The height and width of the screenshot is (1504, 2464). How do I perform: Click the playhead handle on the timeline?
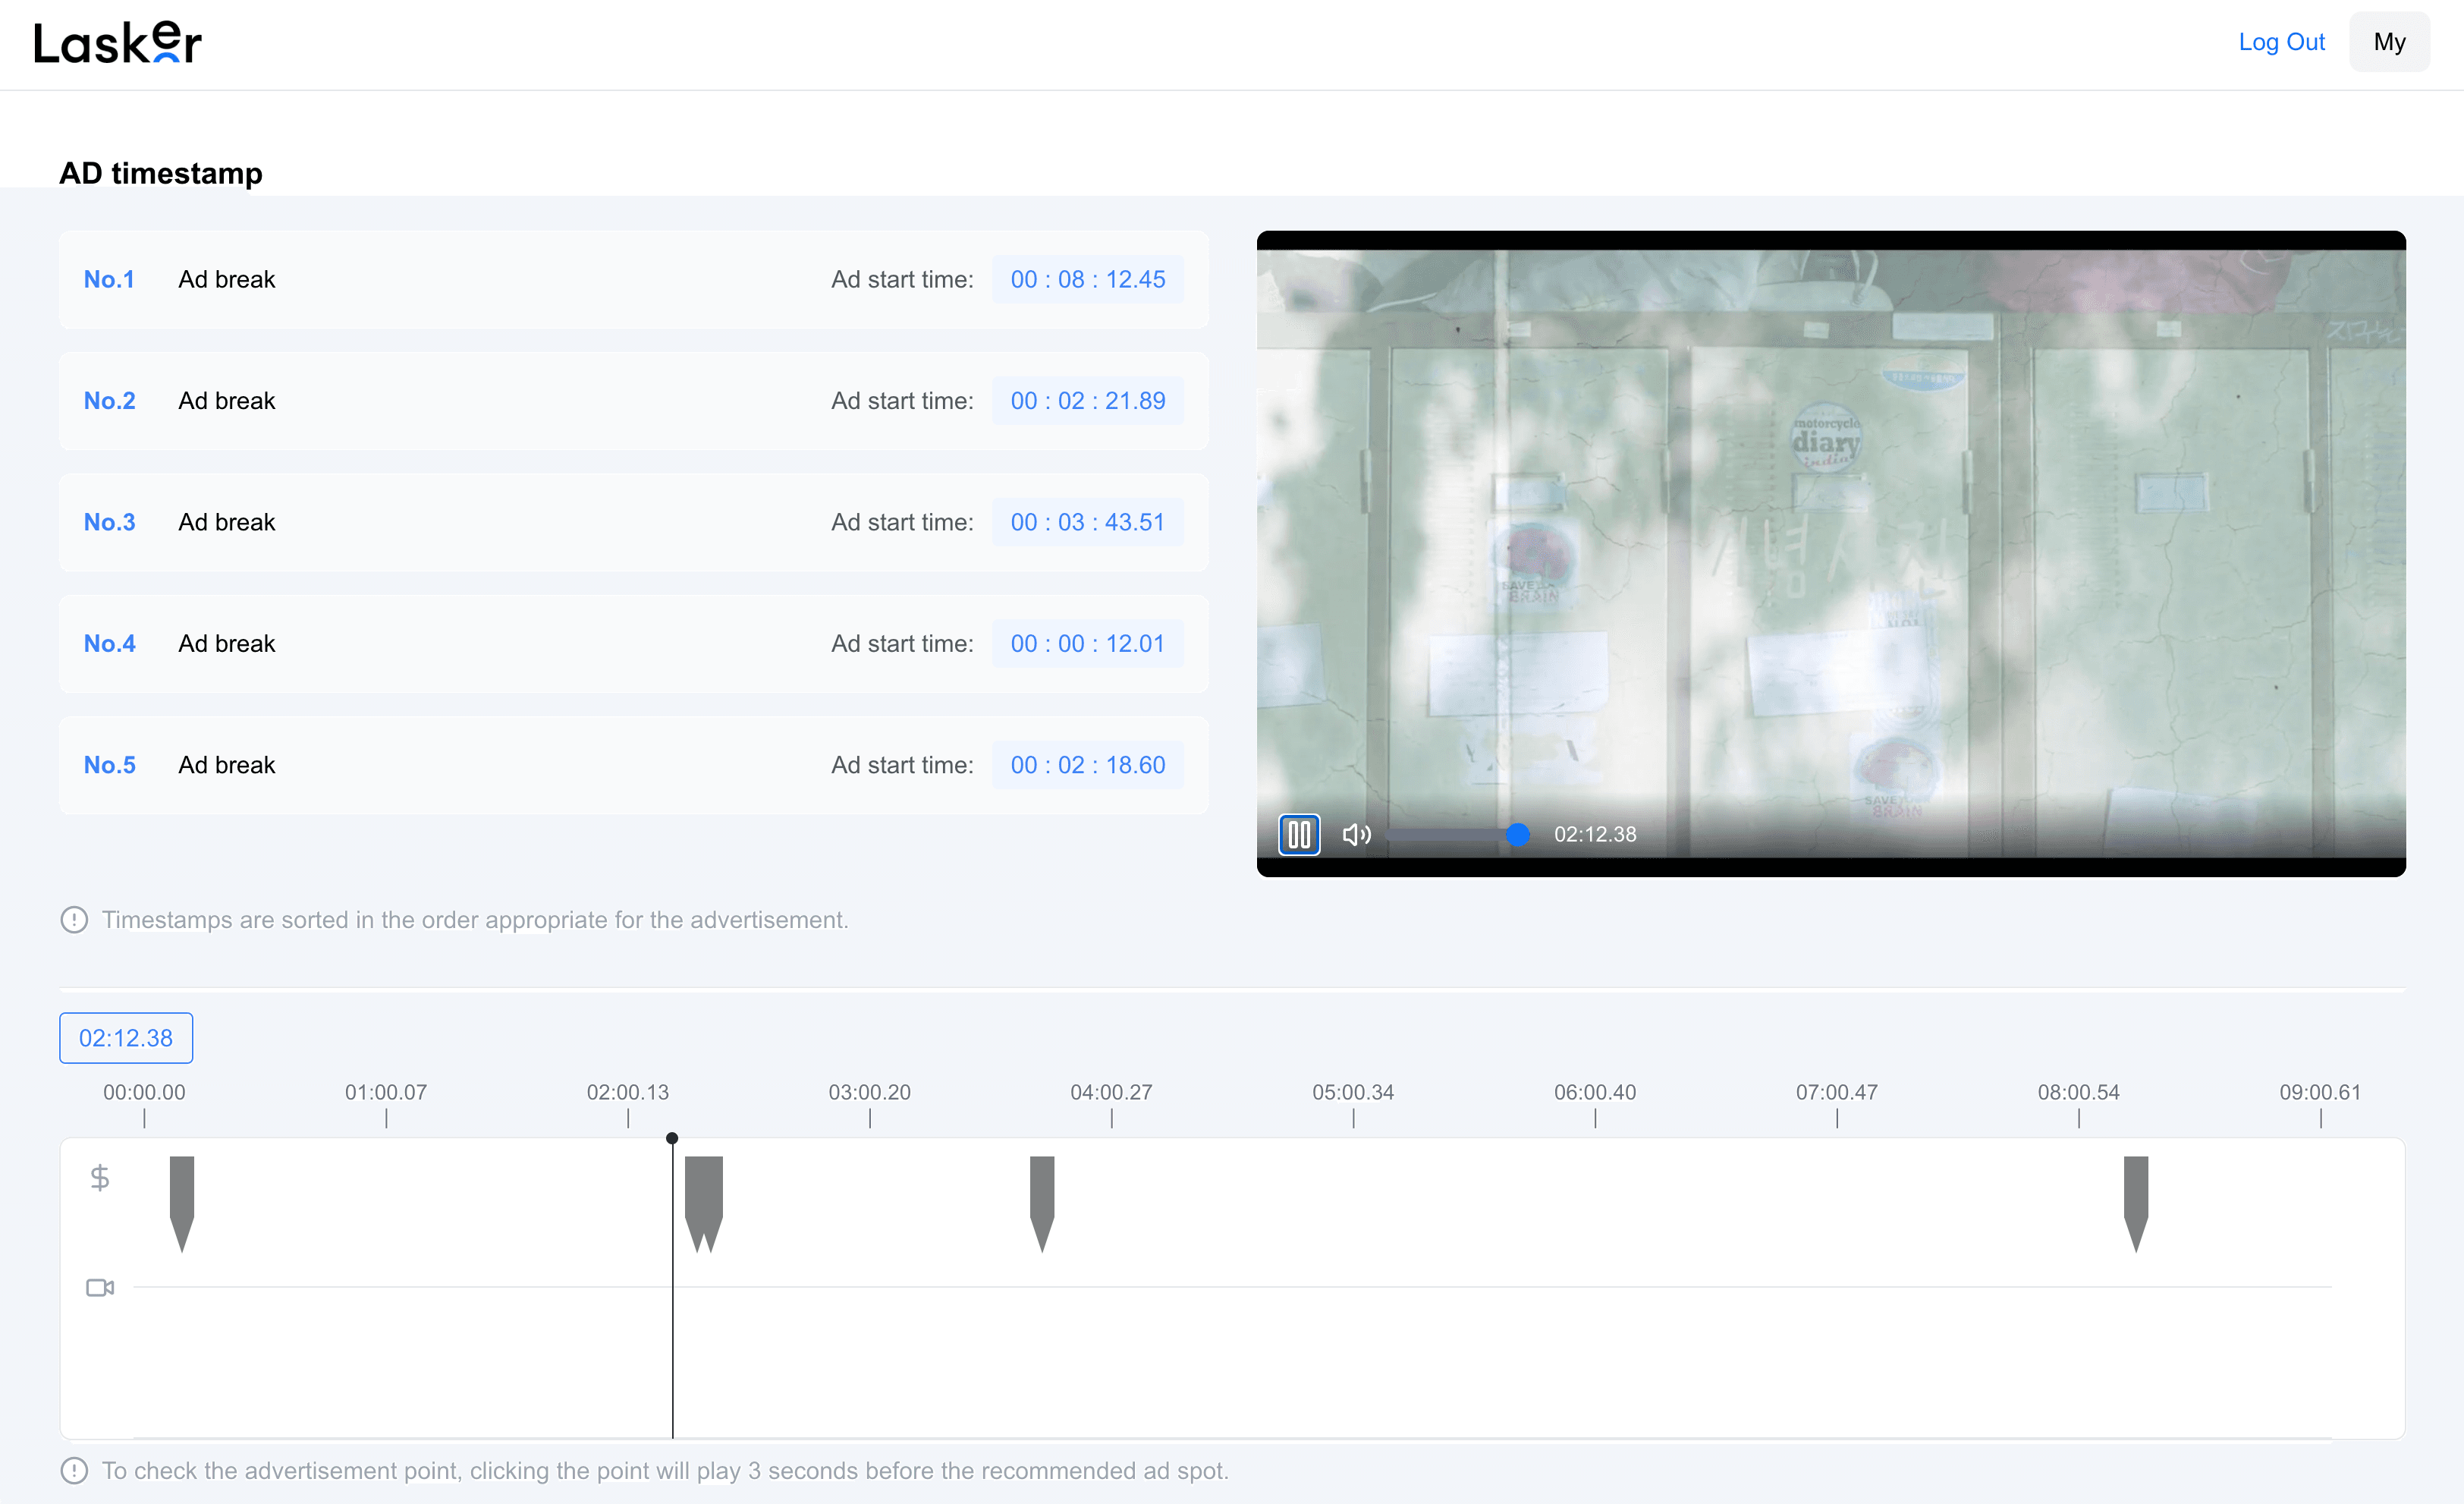tap(672, 1138)
